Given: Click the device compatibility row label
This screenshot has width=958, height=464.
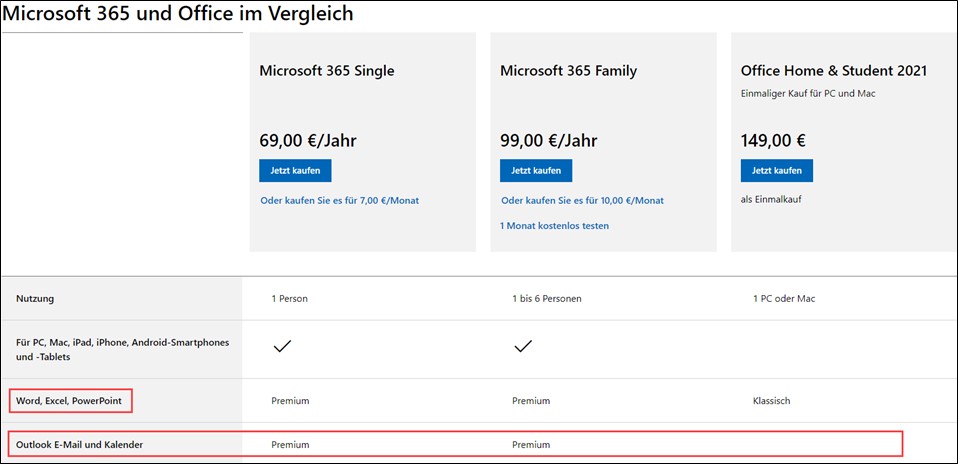Looking at the screenshot, I should click(x=122, y=350).
